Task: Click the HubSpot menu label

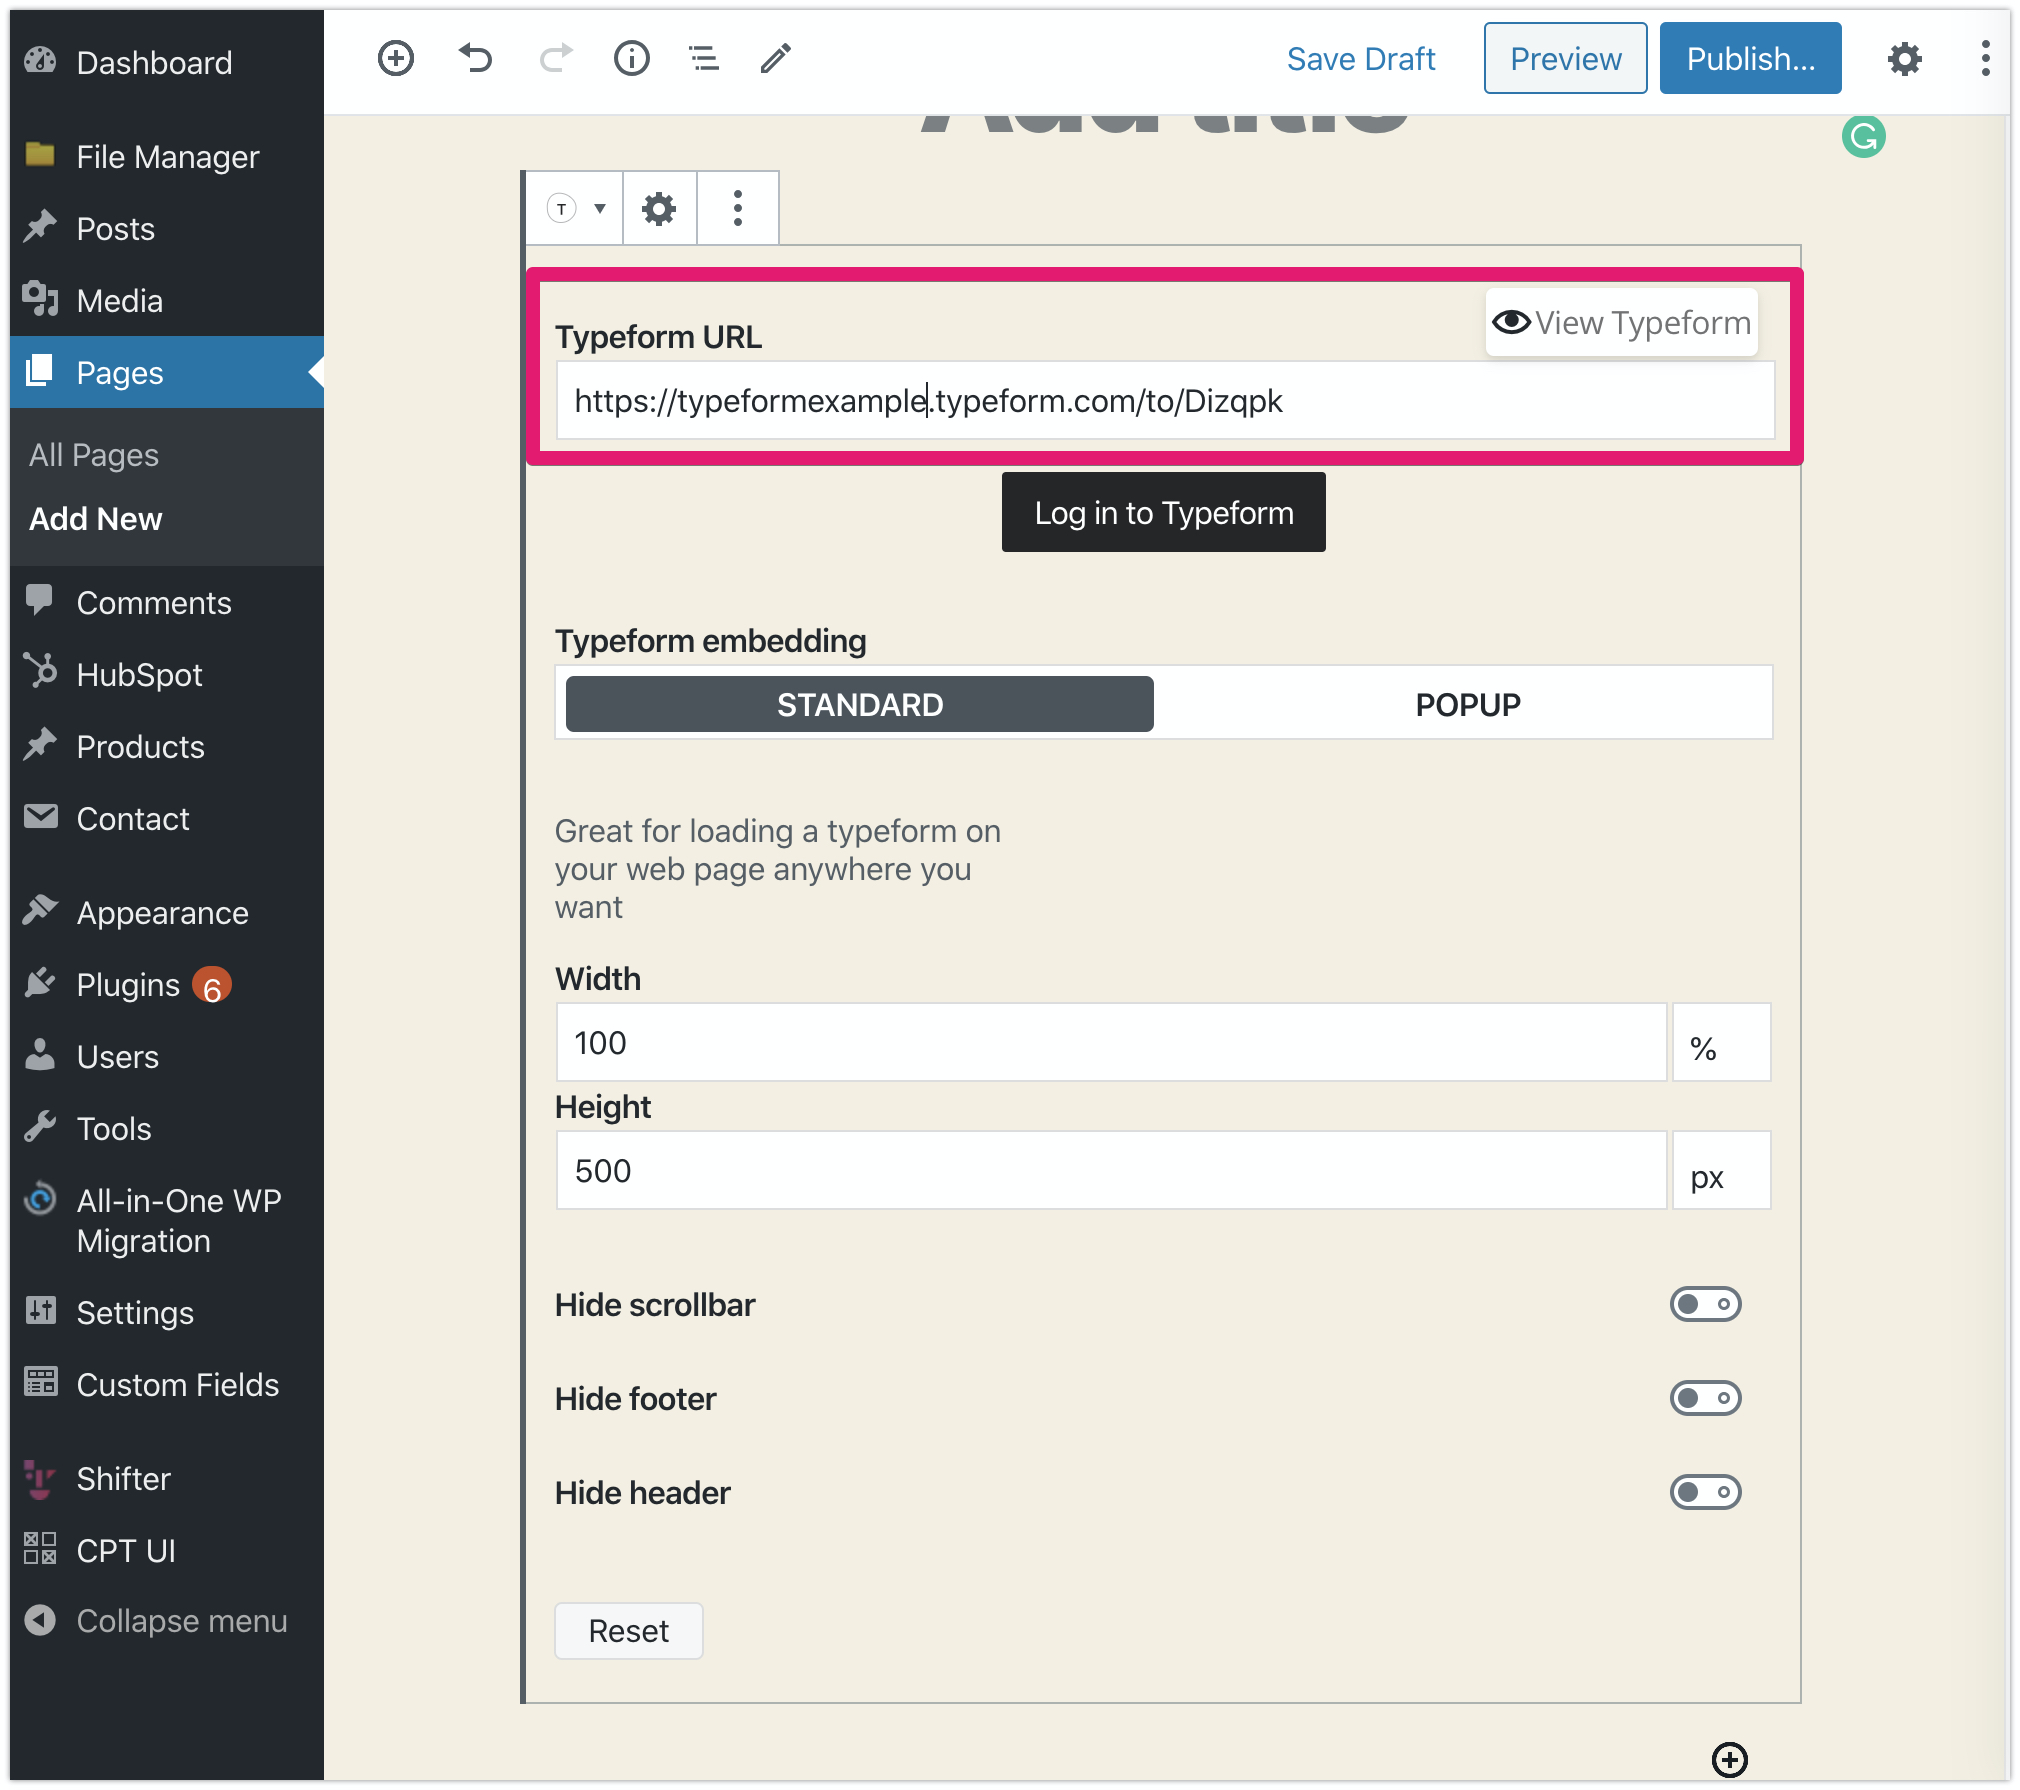Action: pos(139,675)
